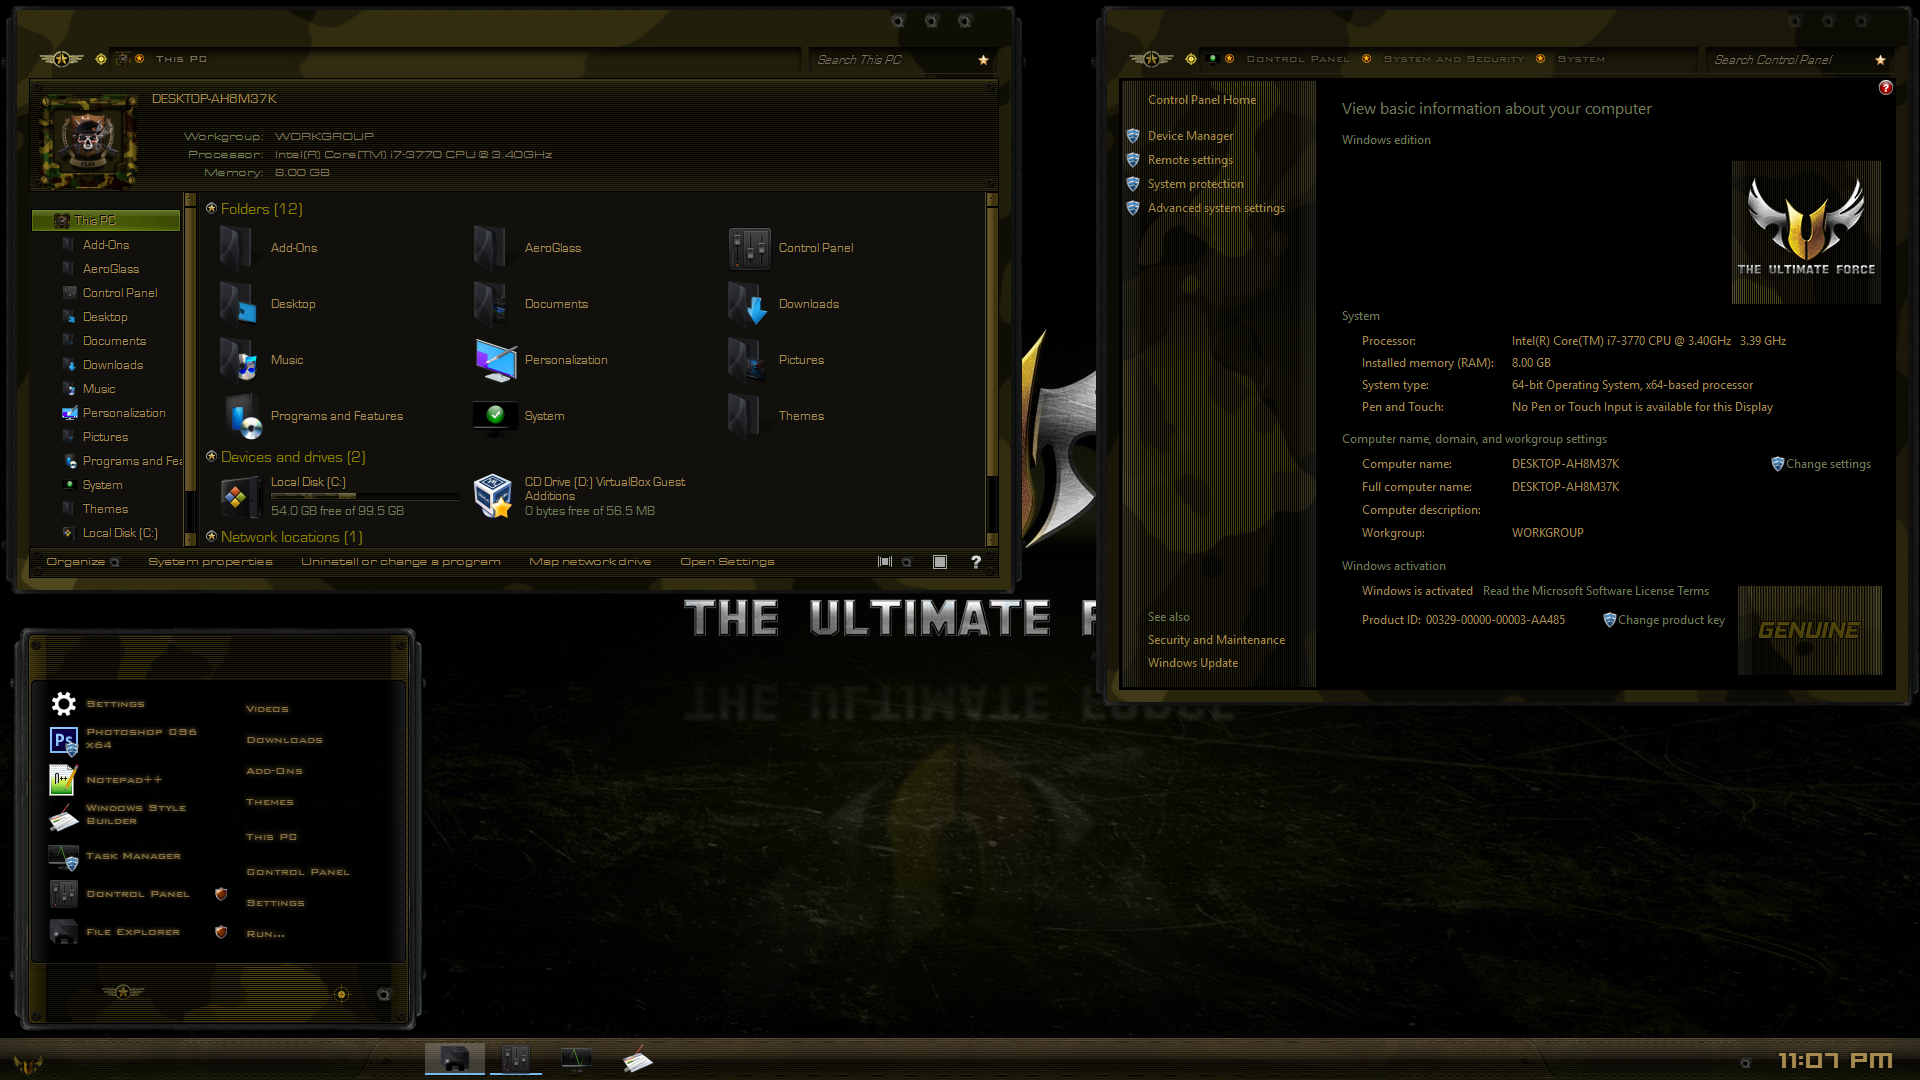Expand the breadcrumb arrow before System
1920x1080 pixels.
click(1540, 59)
